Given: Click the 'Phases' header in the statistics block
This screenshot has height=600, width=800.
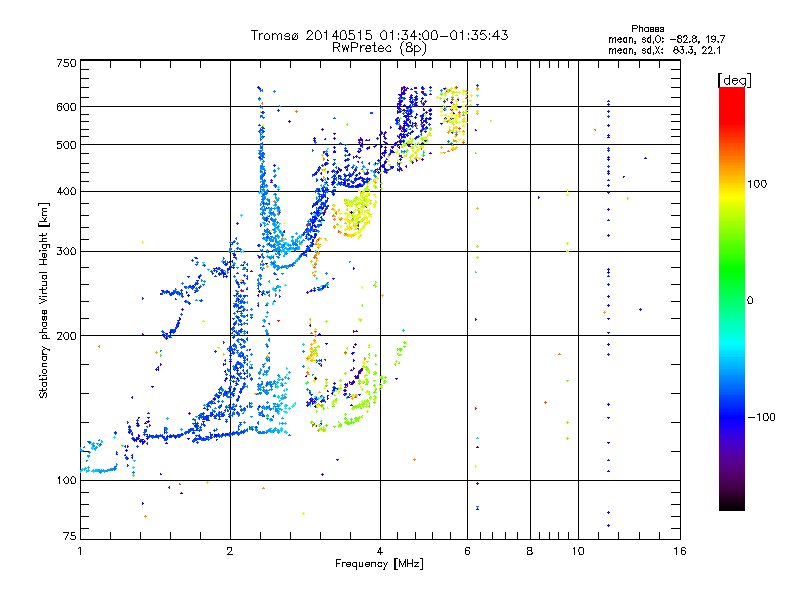Looking at the screenshot, I should (x=647, y=29).
